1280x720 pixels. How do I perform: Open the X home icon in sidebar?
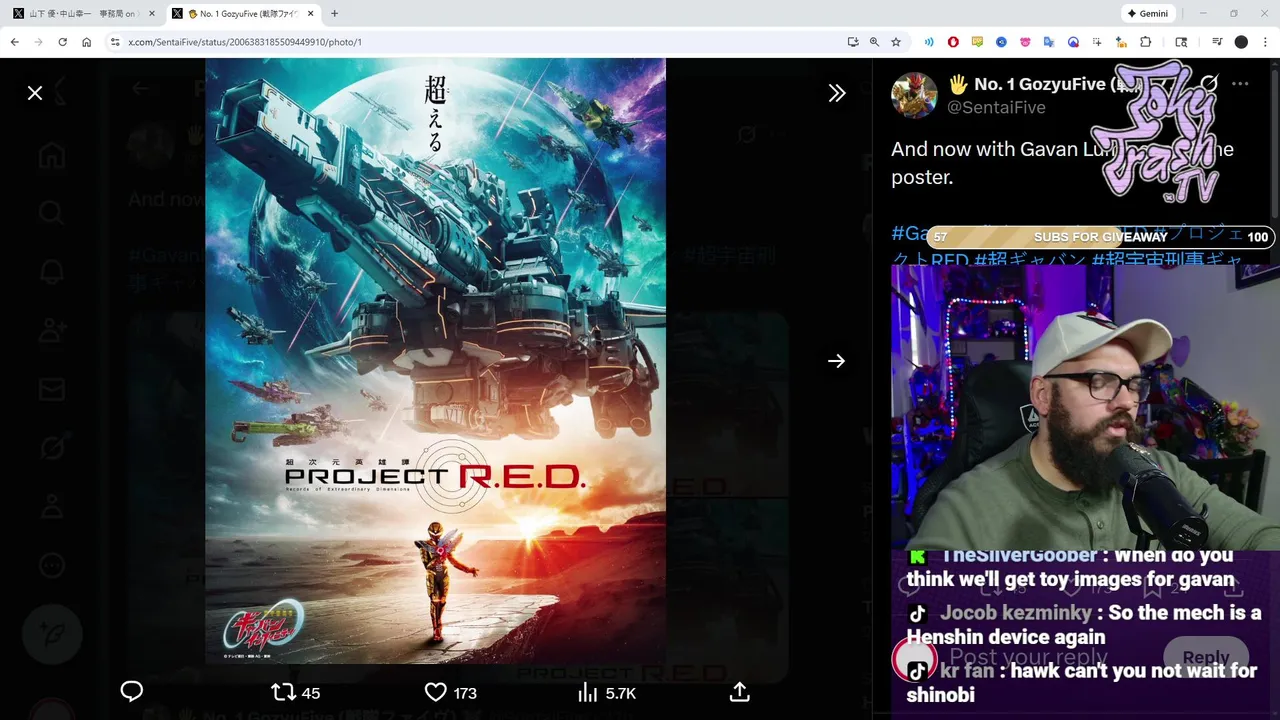(52, 156)
